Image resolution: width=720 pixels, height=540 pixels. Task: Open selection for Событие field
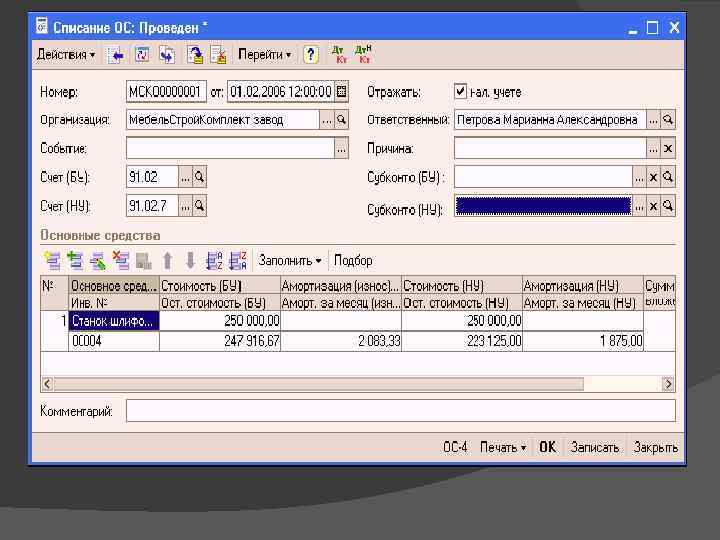(x=341, y=149)
